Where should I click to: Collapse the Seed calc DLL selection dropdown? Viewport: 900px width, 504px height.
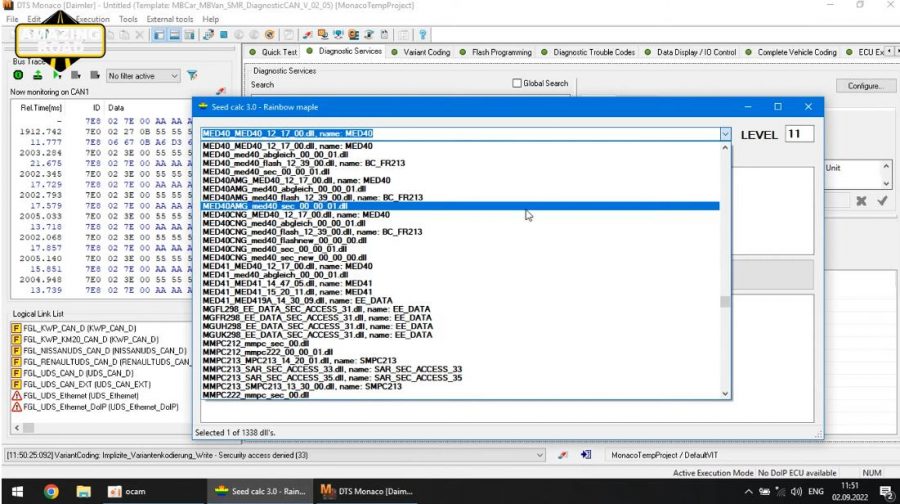tap(725, 134)
